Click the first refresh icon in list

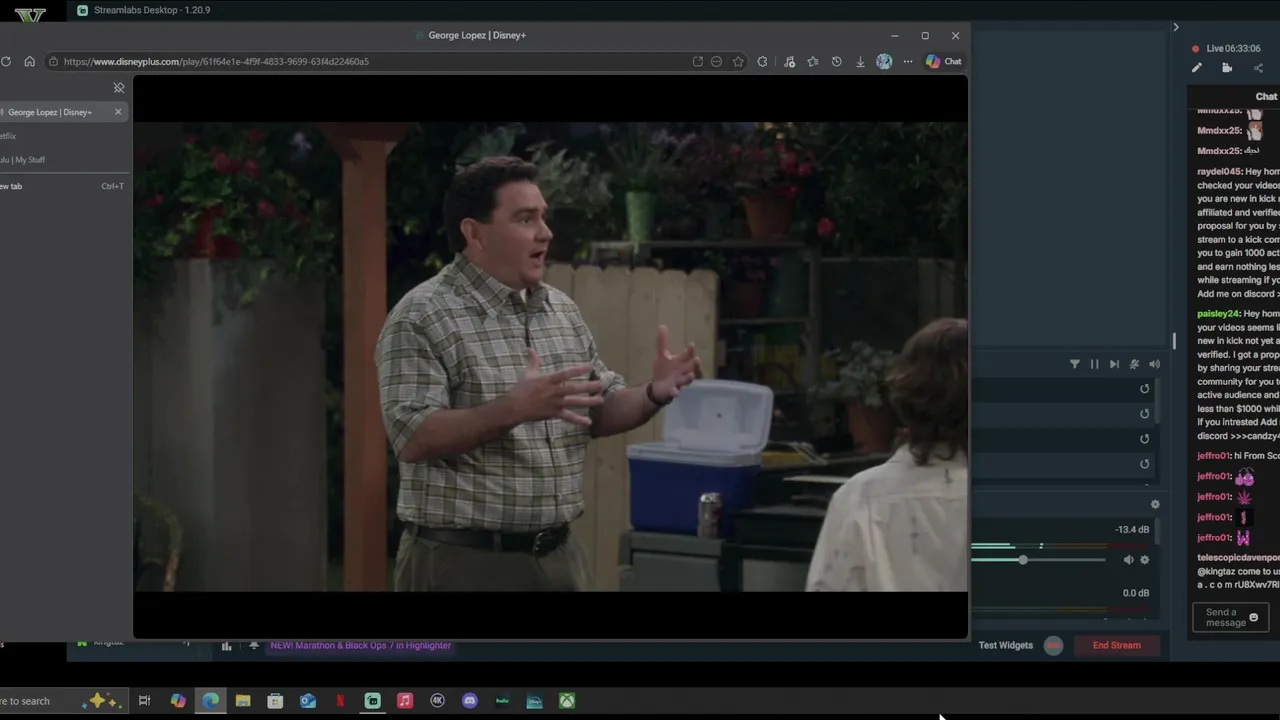coord(1144,389)
